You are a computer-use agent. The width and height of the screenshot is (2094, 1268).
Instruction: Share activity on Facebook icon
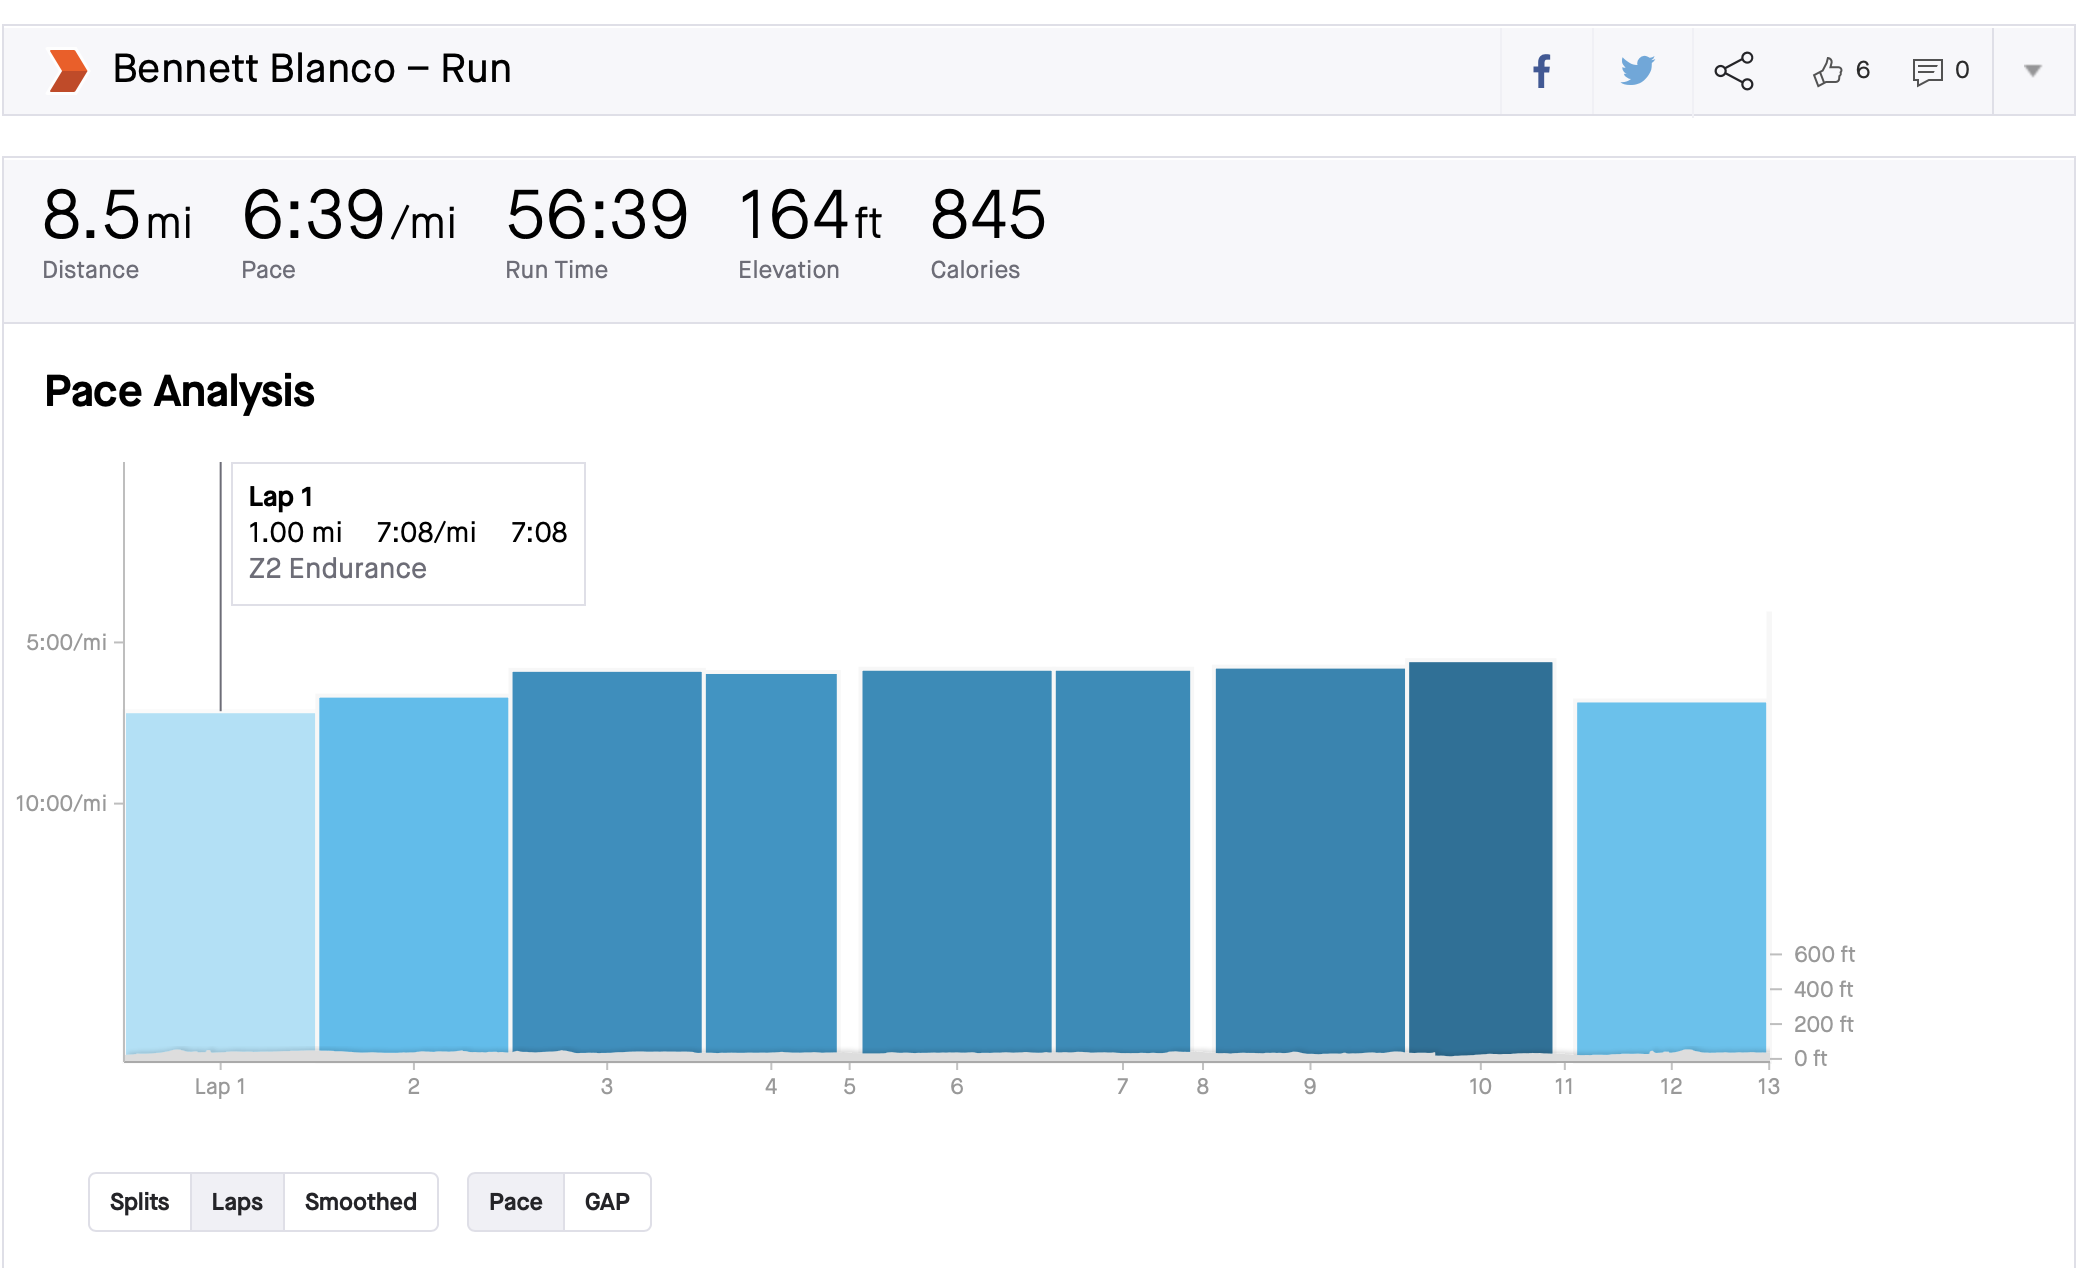click(1541, 71)
